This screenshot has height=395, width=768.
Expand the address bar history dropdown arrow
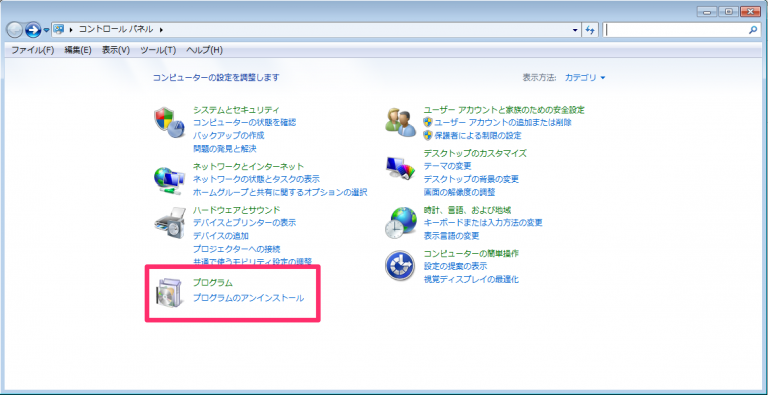click(575, 30)
